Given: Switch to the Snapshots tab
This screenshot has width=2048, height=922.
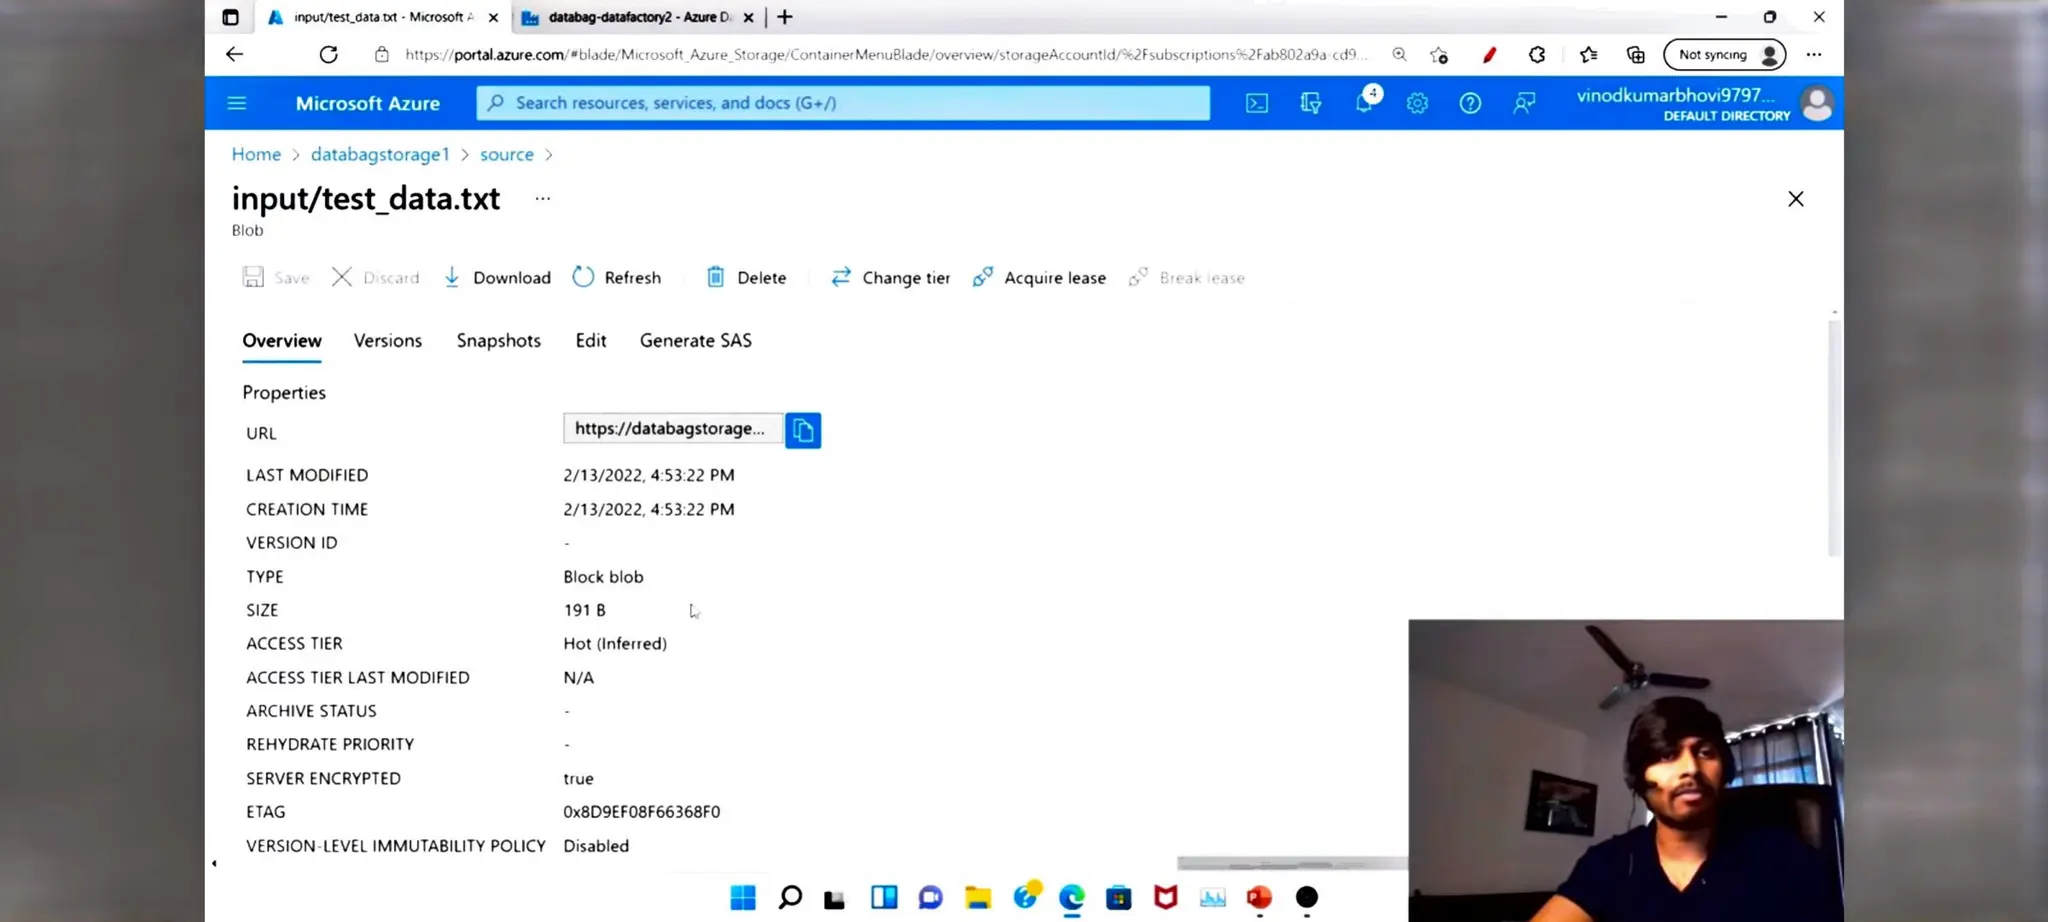Looking at the screenshot, I should pos(499,341).
